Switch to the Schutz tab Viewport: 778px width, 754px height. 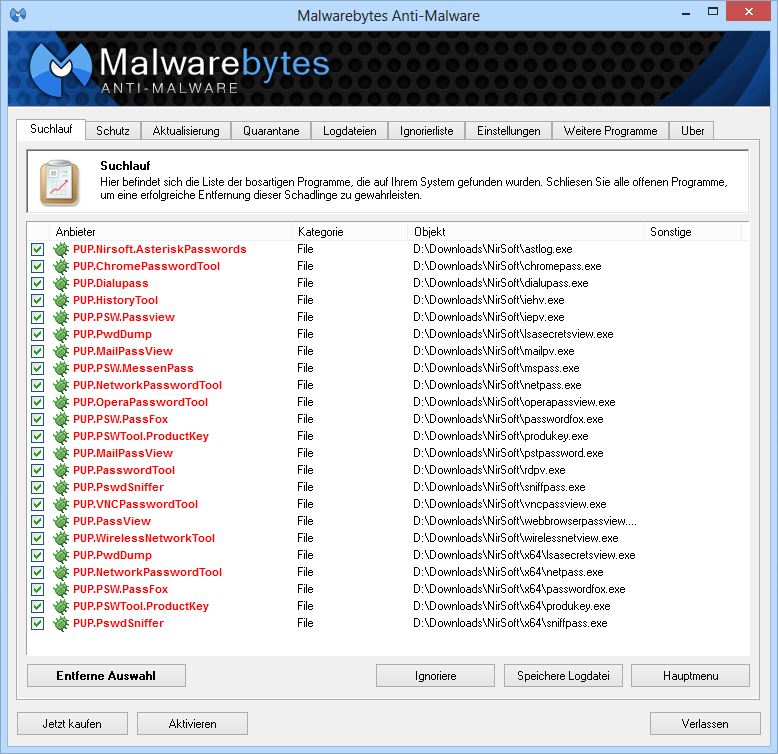coord(113,131)
